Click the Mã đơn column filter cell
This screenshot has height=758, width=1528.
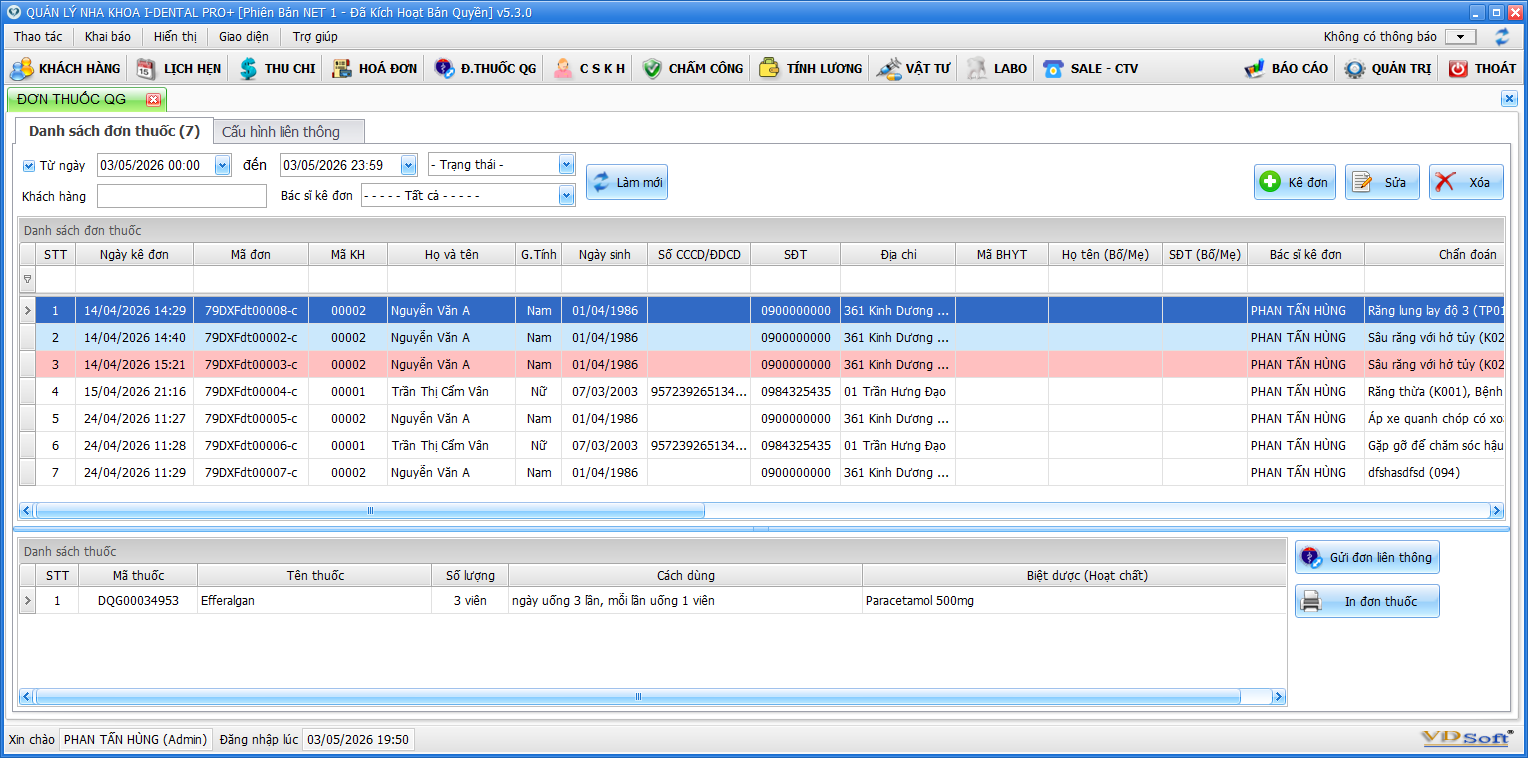(x=251, y=279)
